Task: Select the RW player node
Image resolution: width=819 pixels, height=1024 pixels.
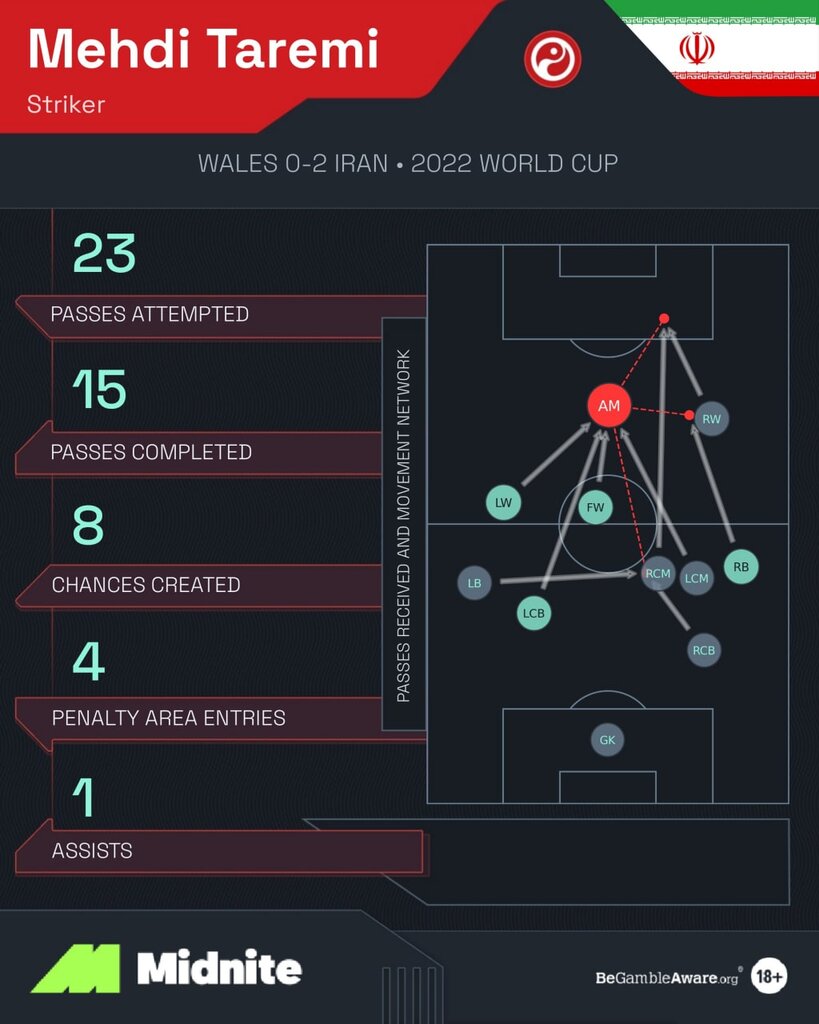Action: coord(711,419)
